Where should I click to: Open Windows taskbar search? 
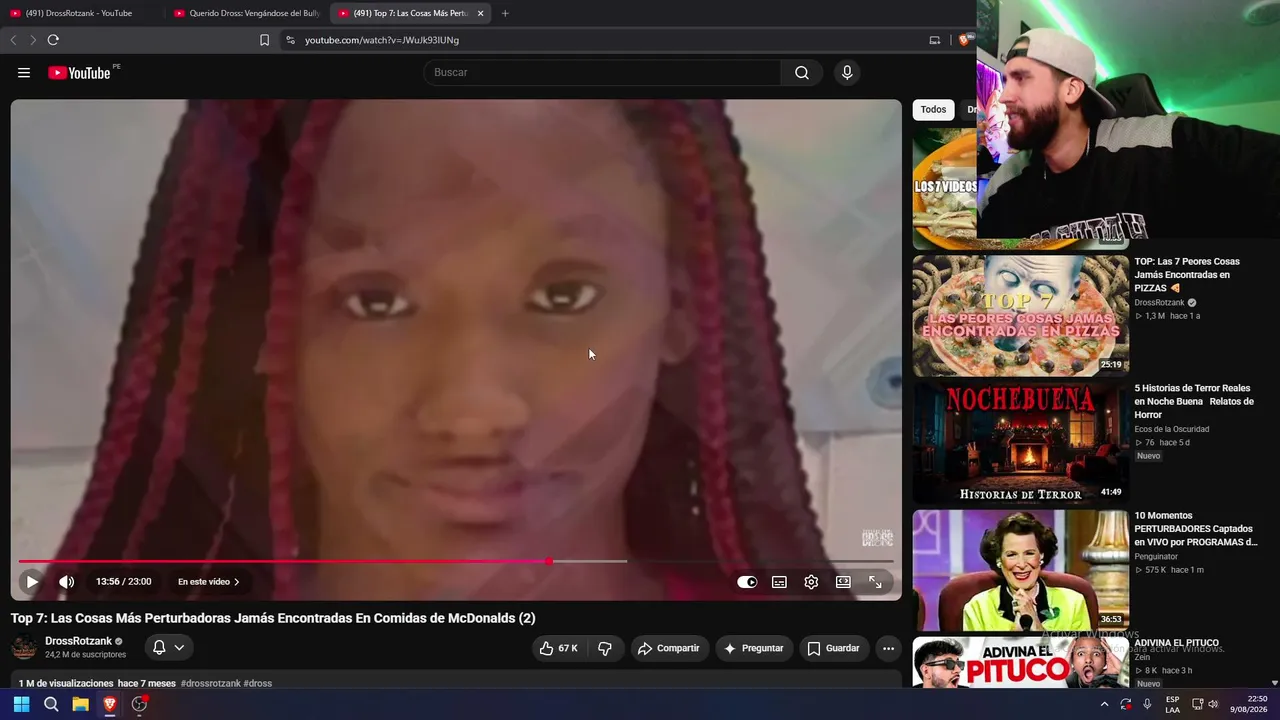(51, 704)
